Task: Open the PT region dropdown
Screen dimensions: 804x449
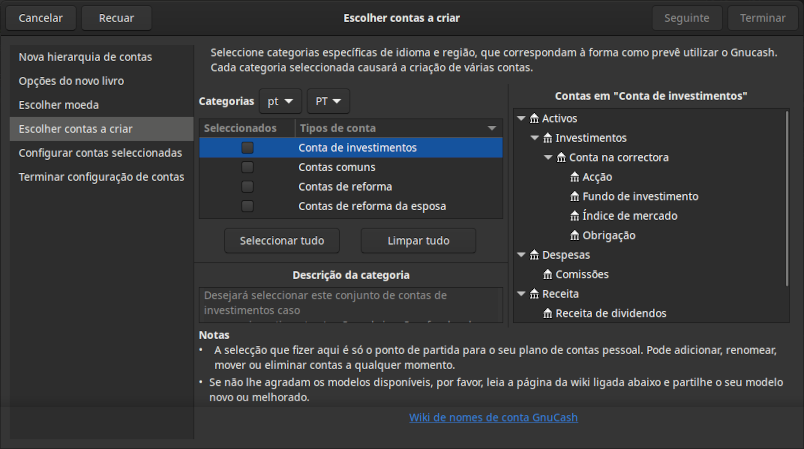Action: [x=328, y=102]
